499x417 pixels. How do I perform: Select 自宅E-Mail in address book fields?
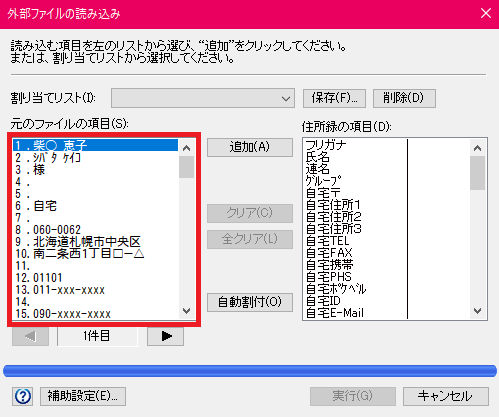pyautogui.click(x=355, y=313)
